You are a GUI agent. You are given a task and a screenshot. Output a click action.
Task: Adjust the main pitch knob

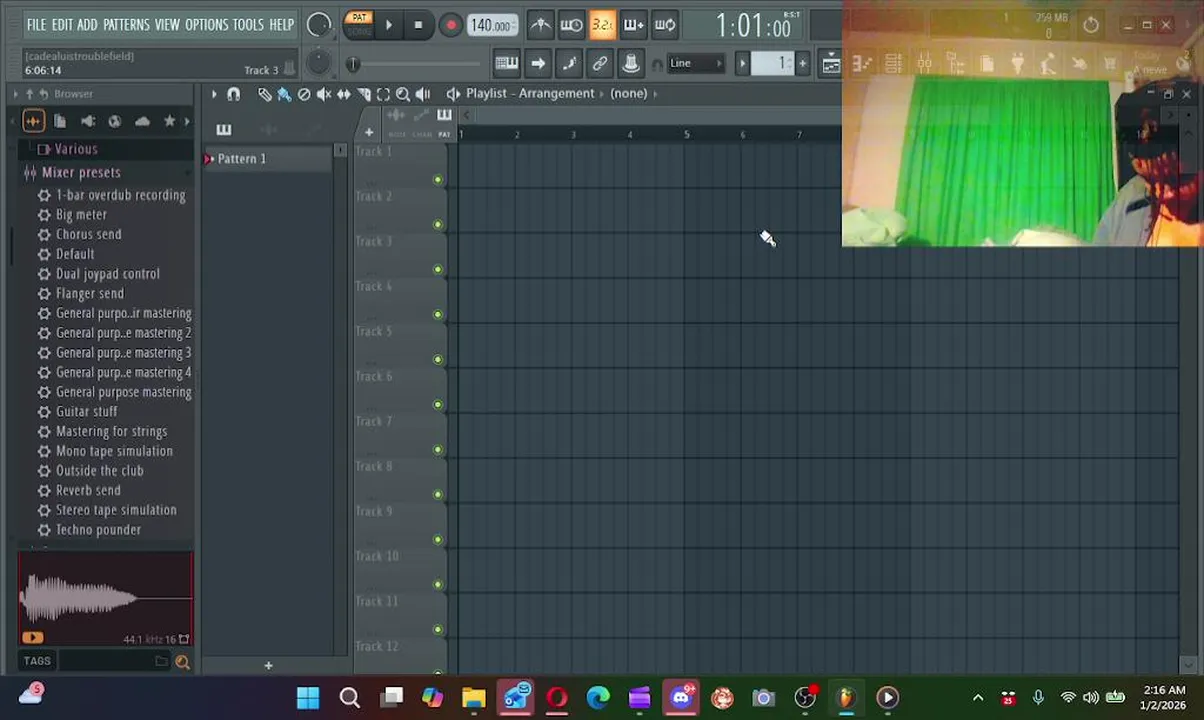(x=318, y=63)
